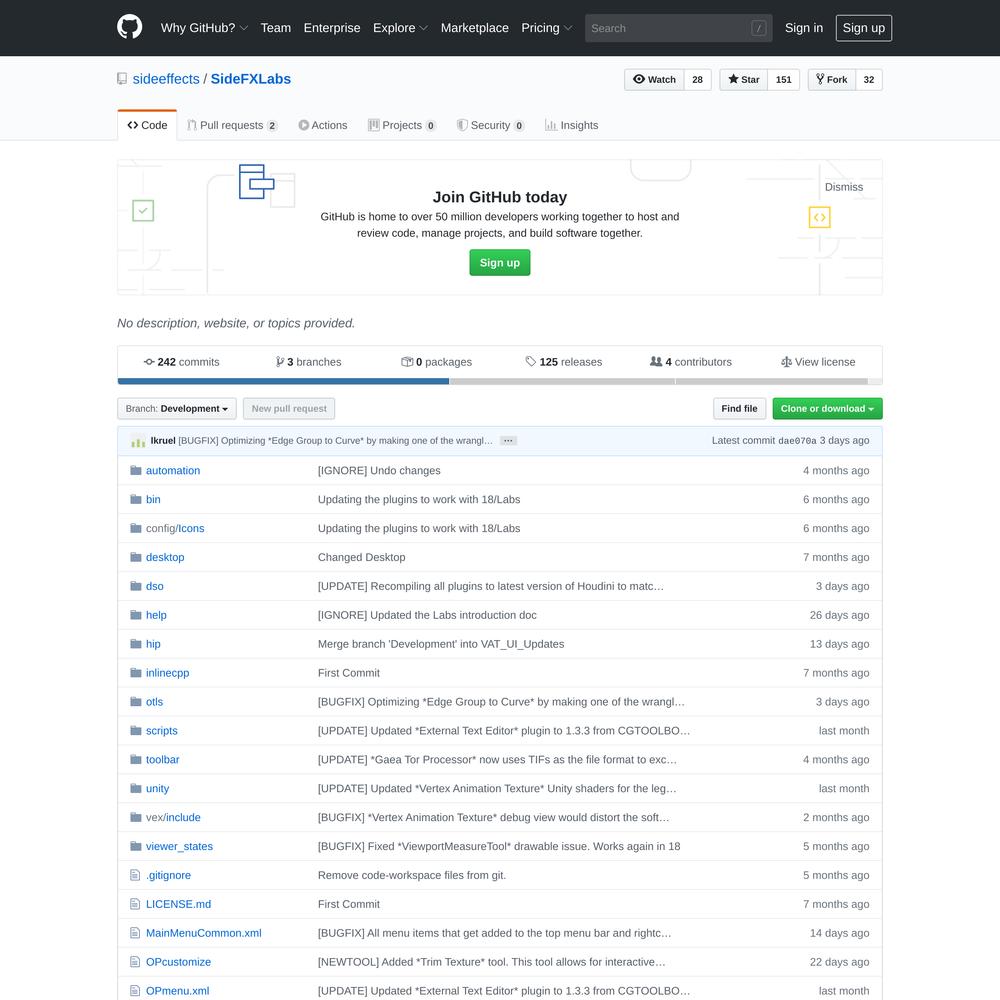The width and height of the screenshot is (1000, 1000).
Task: Click the Find file button
Action: coord(739,409)
